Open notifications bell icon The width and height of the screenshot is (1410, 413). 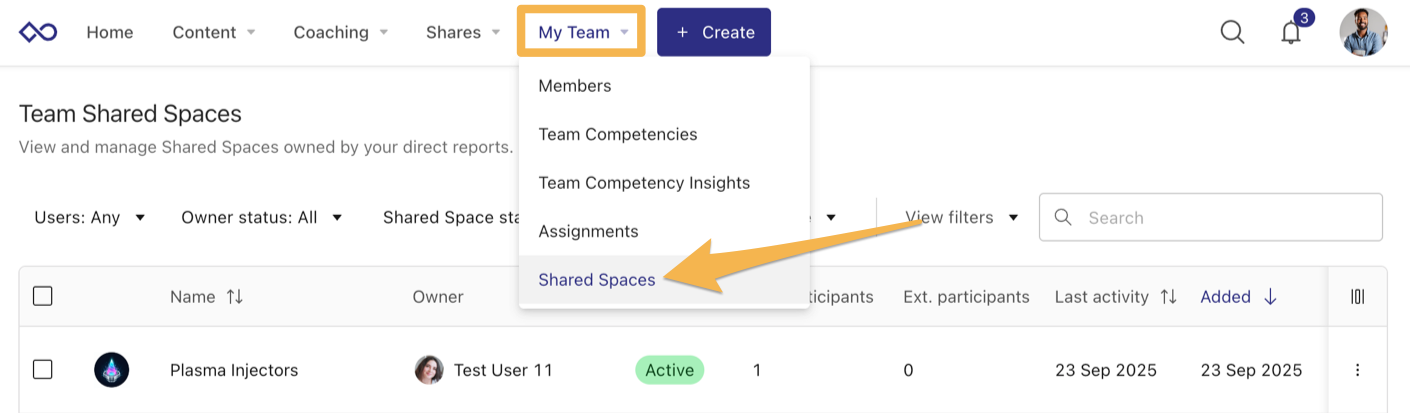1291,33
